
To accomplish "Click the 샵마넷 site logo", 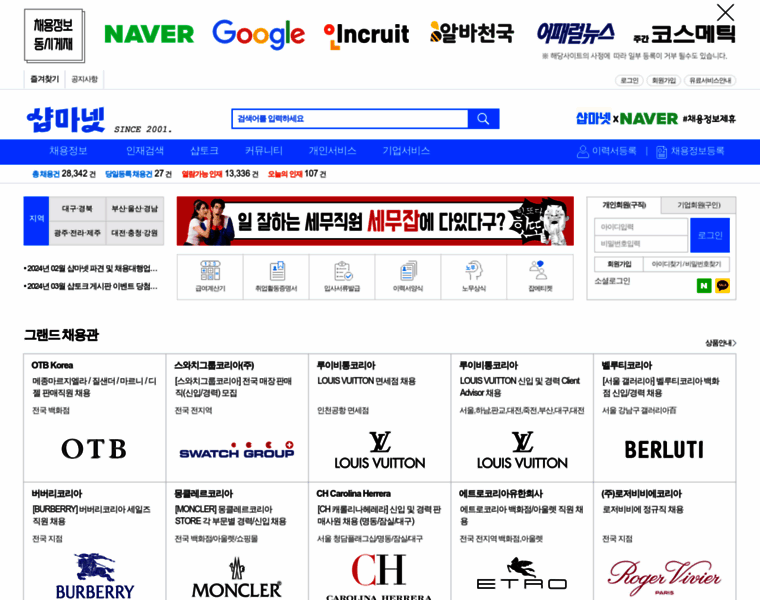I will coord(66,120).
